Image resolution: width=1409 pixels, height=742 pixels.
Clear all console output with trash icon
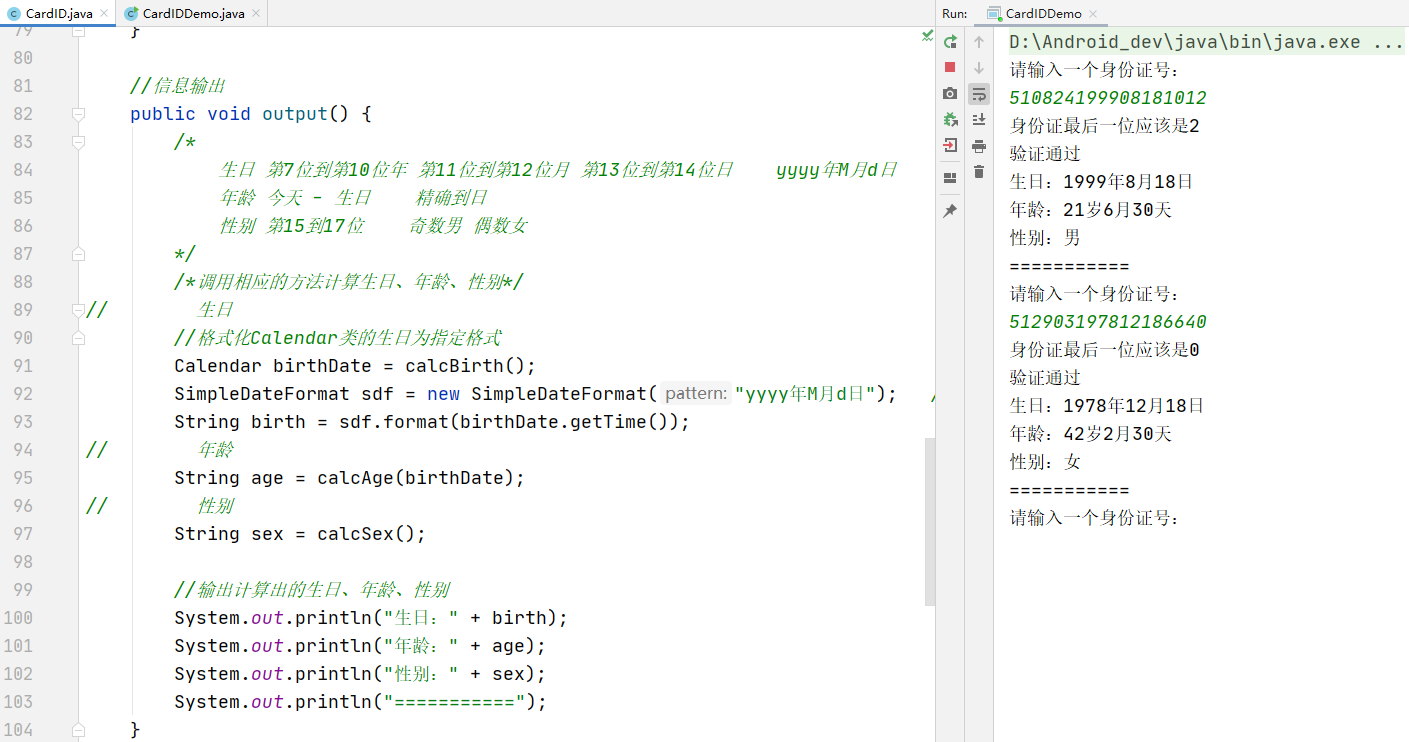[979, 172]
